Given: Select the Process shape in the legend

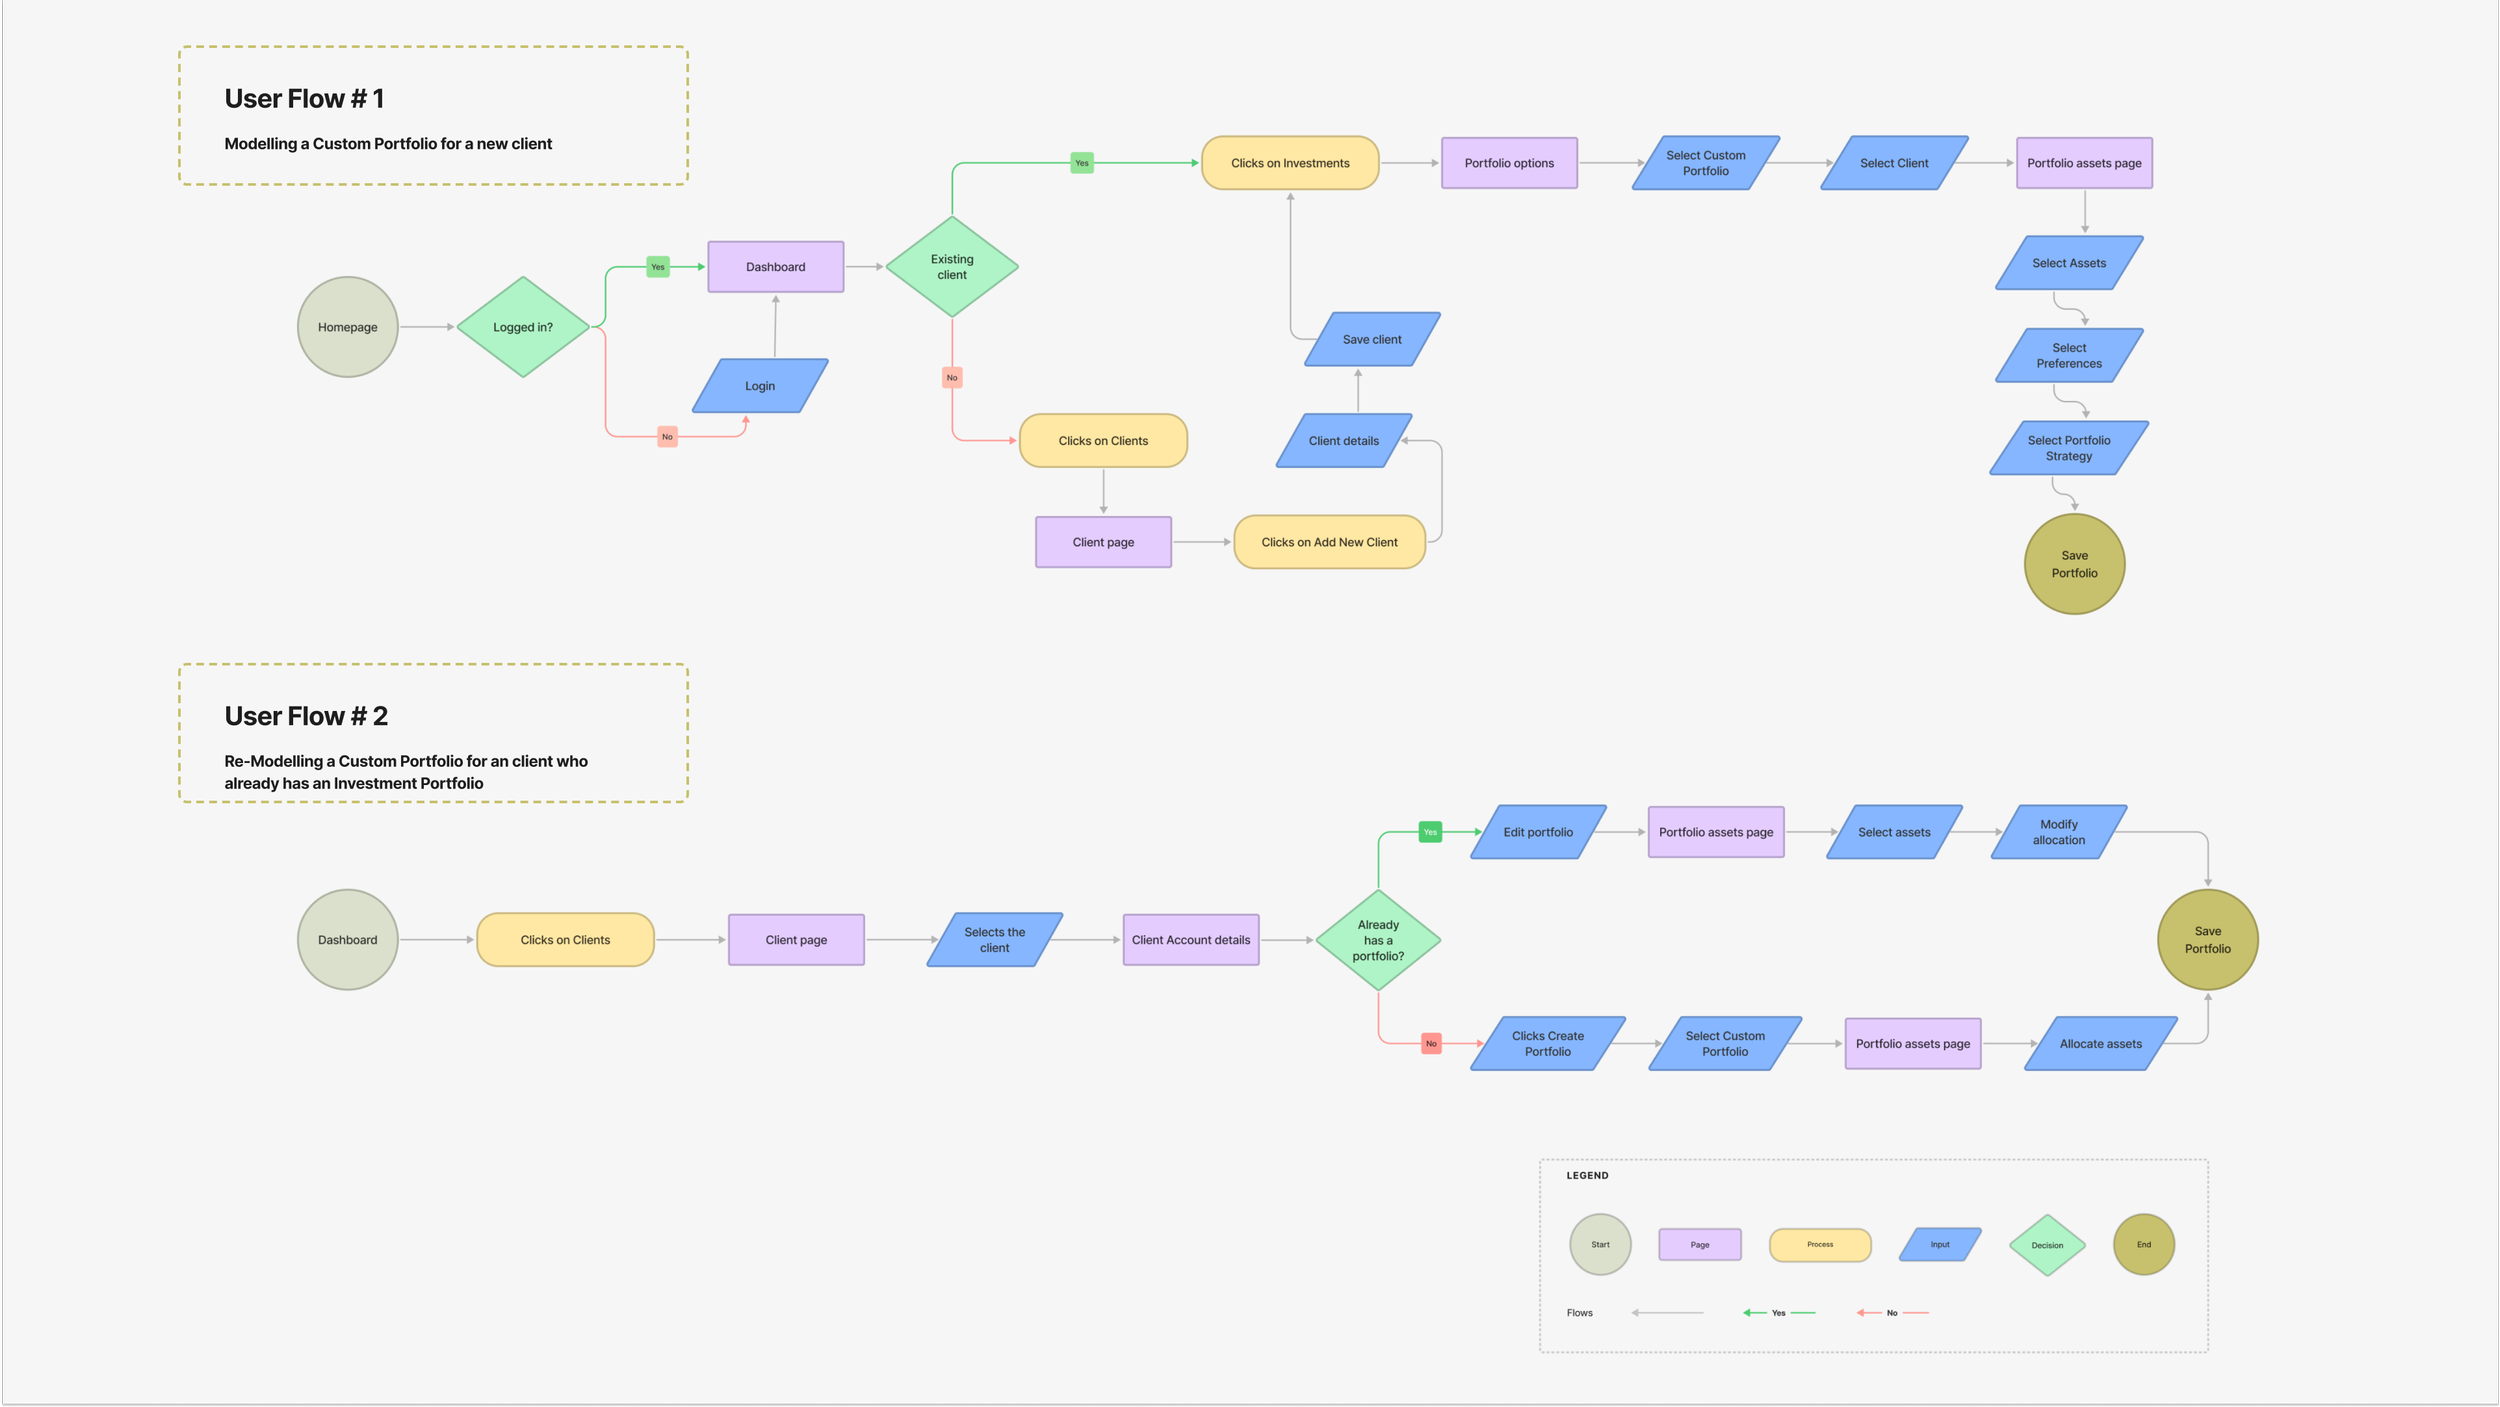Looking at the screenshot, I should (x=1820, y=1245).
